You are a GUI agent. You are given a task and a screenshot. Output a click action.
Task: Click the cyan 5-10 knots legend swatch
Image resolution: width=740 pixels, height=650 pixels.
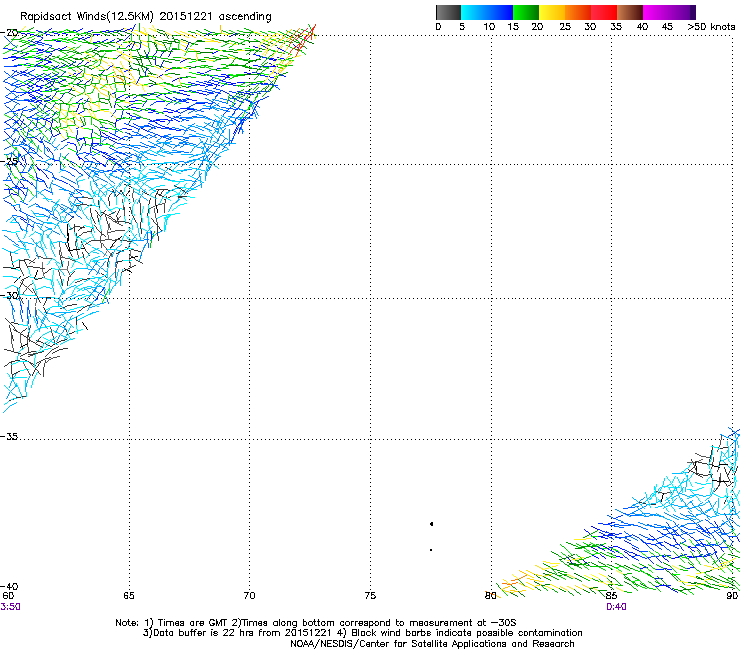(474, 12)
